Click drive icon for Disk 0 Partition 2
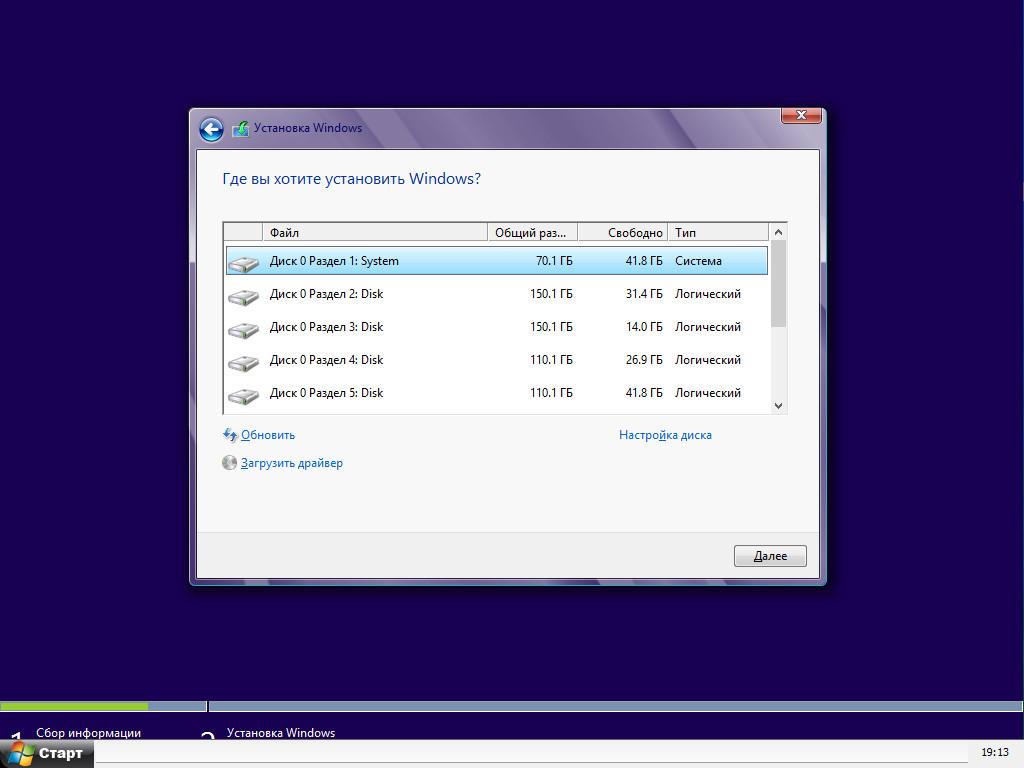Viewport: 1024px width, 768px height. point(243,296)
